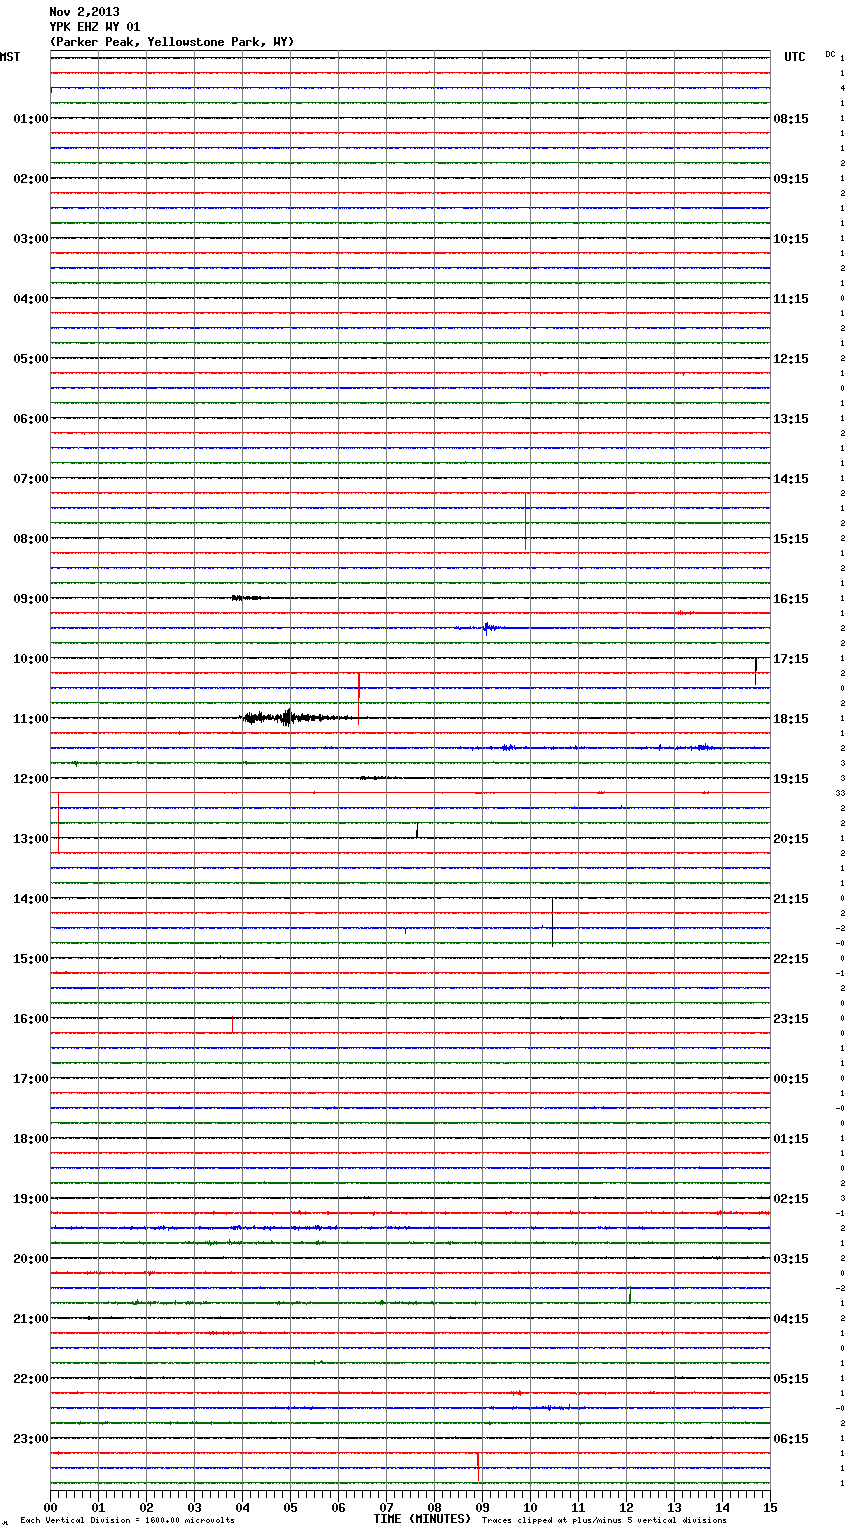The image size is (850, 1534).
Task: Click the 06:15 UTC time label
Action: click(x=791, y=1439)
